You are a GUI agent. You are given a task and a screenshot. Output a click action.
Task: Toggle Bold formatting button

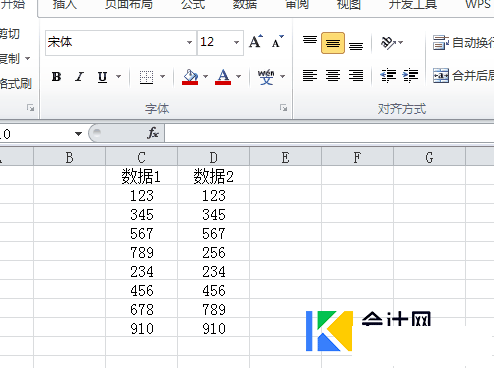click(x=57, y=77)
